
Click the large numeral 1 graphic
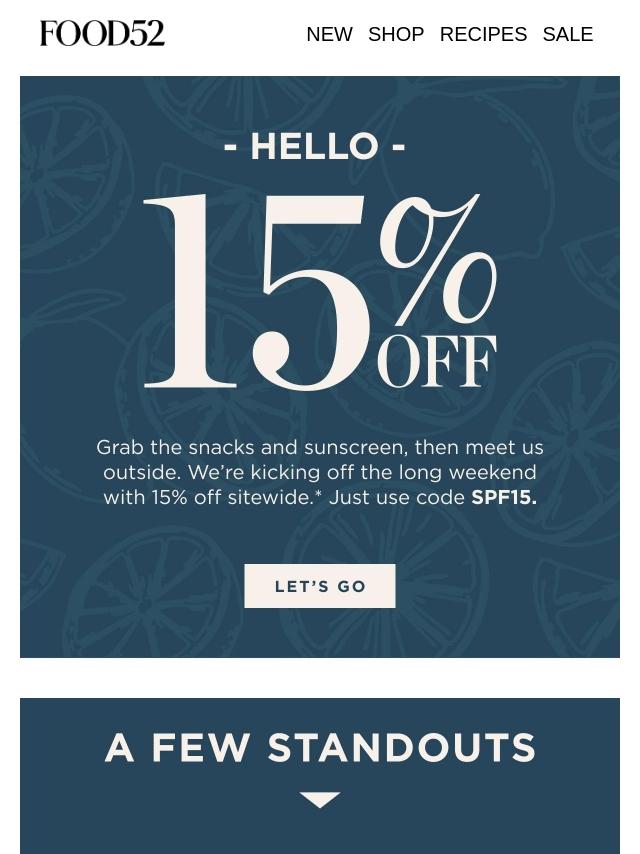coord(190,291)
